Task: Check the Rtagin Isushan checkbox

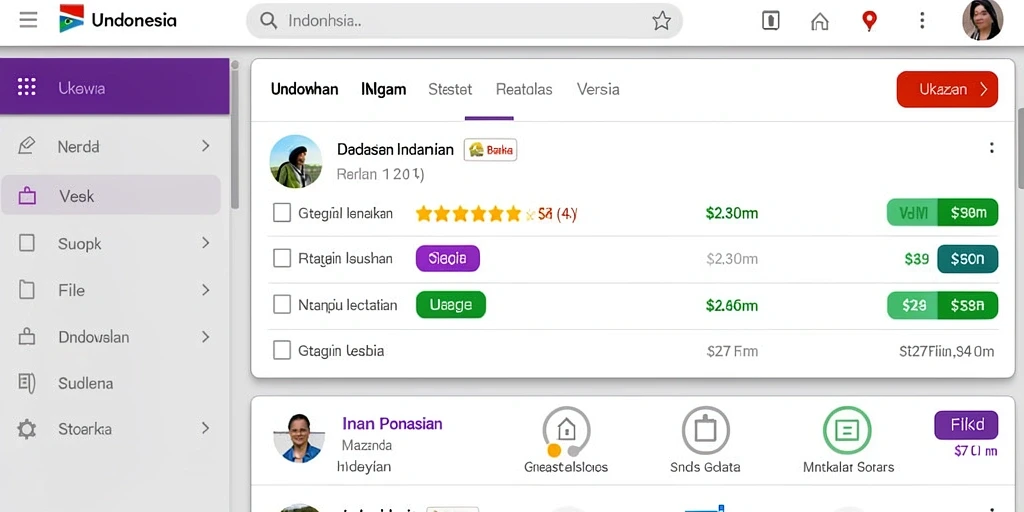Action: point(281,259)
